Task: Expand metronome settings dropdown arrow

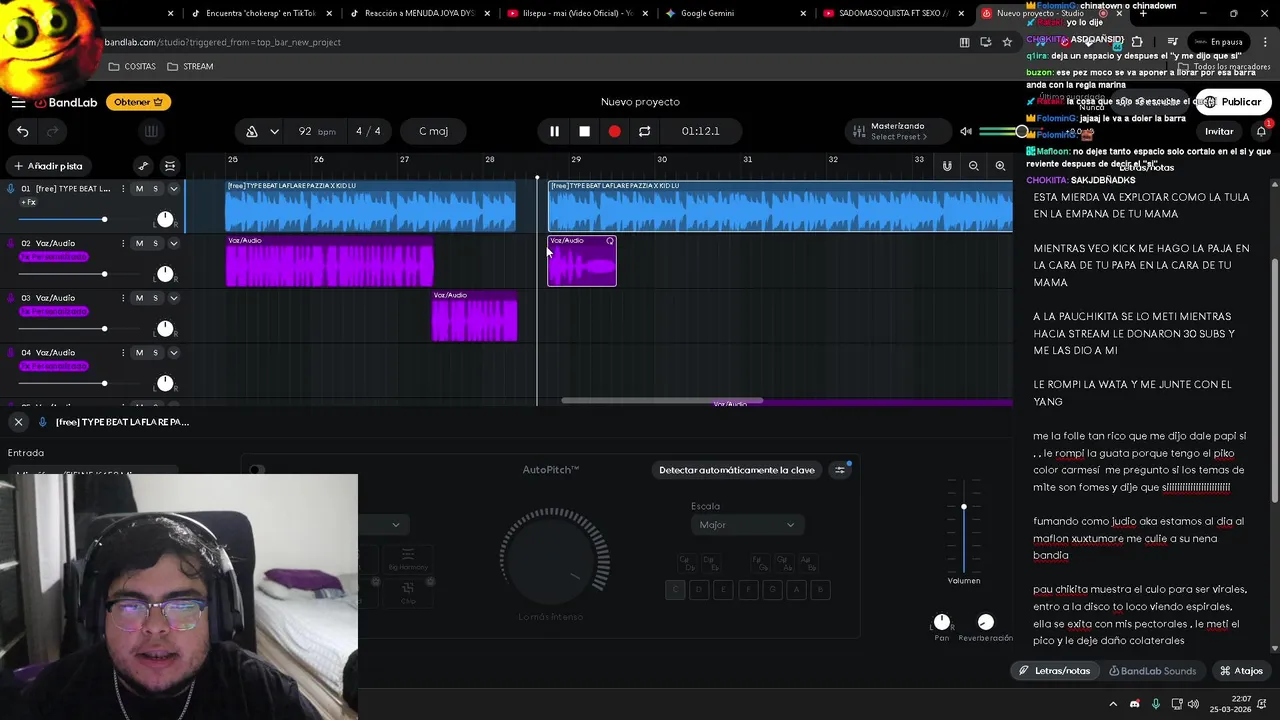Action: tap(274, 131)
